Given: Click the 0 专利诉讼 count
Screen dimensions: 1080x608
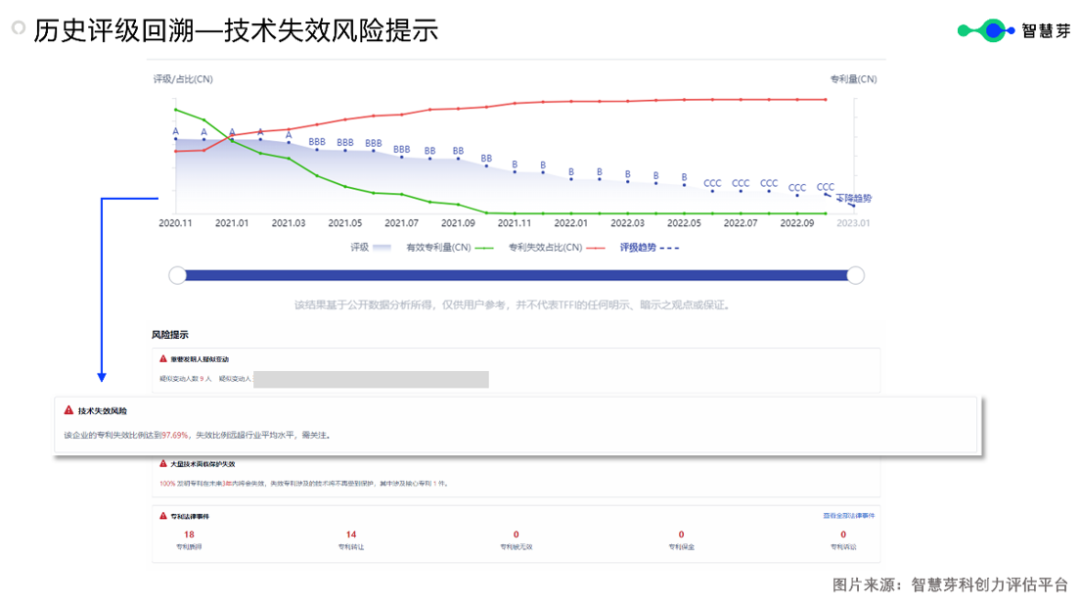Looking at the screenshot, I should pos(843,535).
